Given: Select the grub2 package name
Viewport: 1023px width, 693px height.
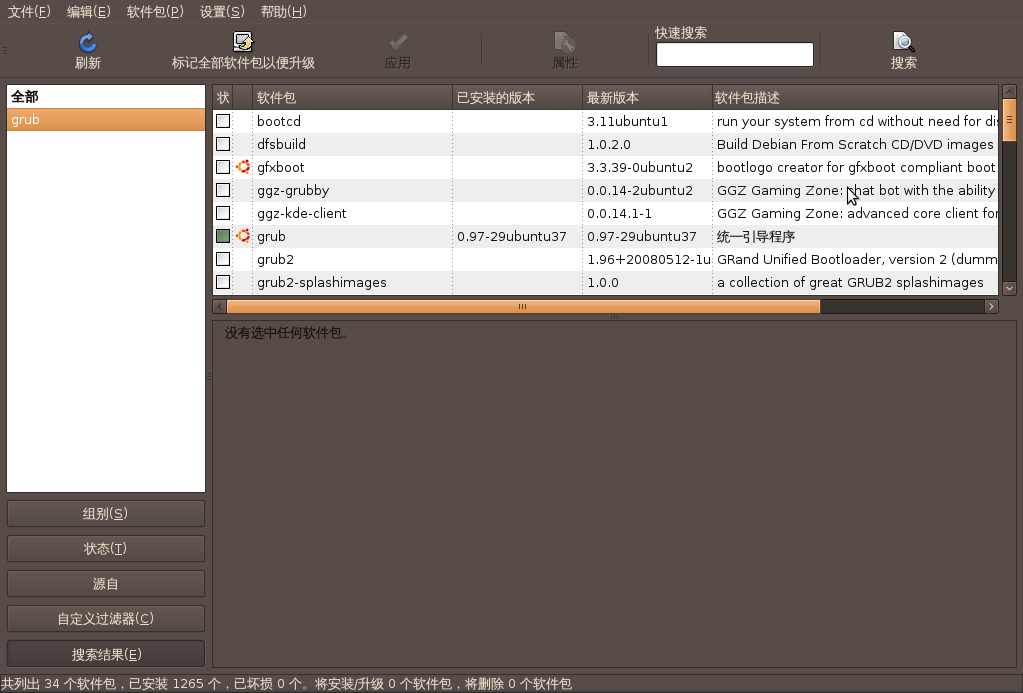Looking at the screenshot, I should [x=275, y=260].
